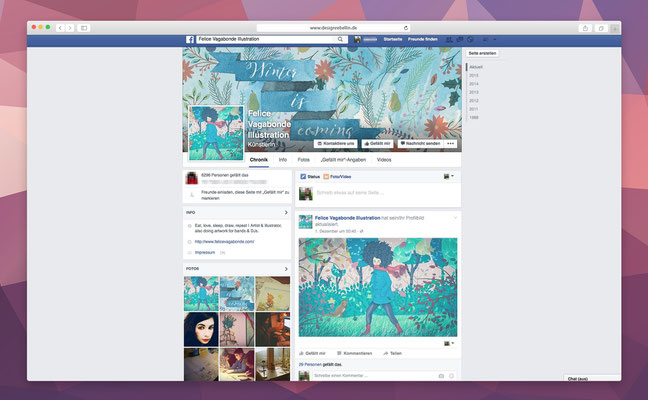Switch to the Videos tab
The height and width of the screenshot is (400, 648).
click(384, 160)
